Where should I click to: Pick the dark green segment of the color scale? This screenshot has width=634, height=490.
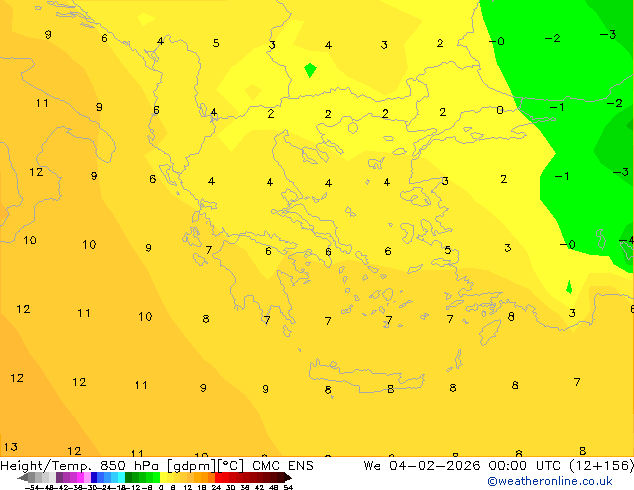coord(129,477)
